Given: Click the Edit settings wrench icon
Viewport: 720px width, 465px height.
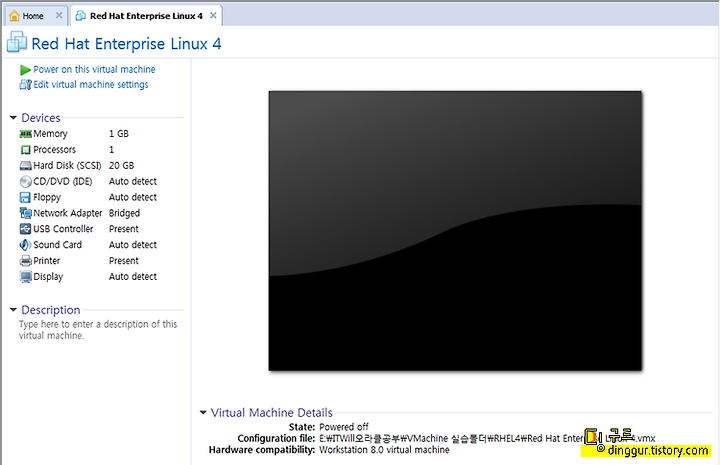Looking at the screenshot, I should (25, 84).
